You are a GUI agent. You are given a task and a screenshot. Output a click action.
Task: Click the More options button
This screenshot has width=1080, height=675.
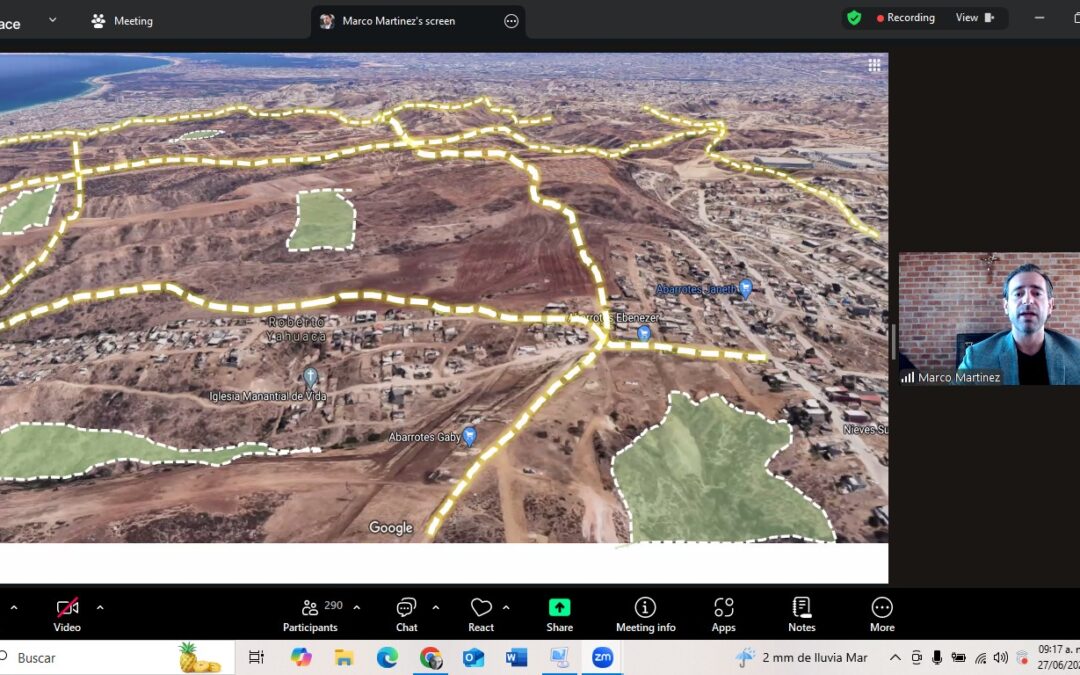point(881,614)
